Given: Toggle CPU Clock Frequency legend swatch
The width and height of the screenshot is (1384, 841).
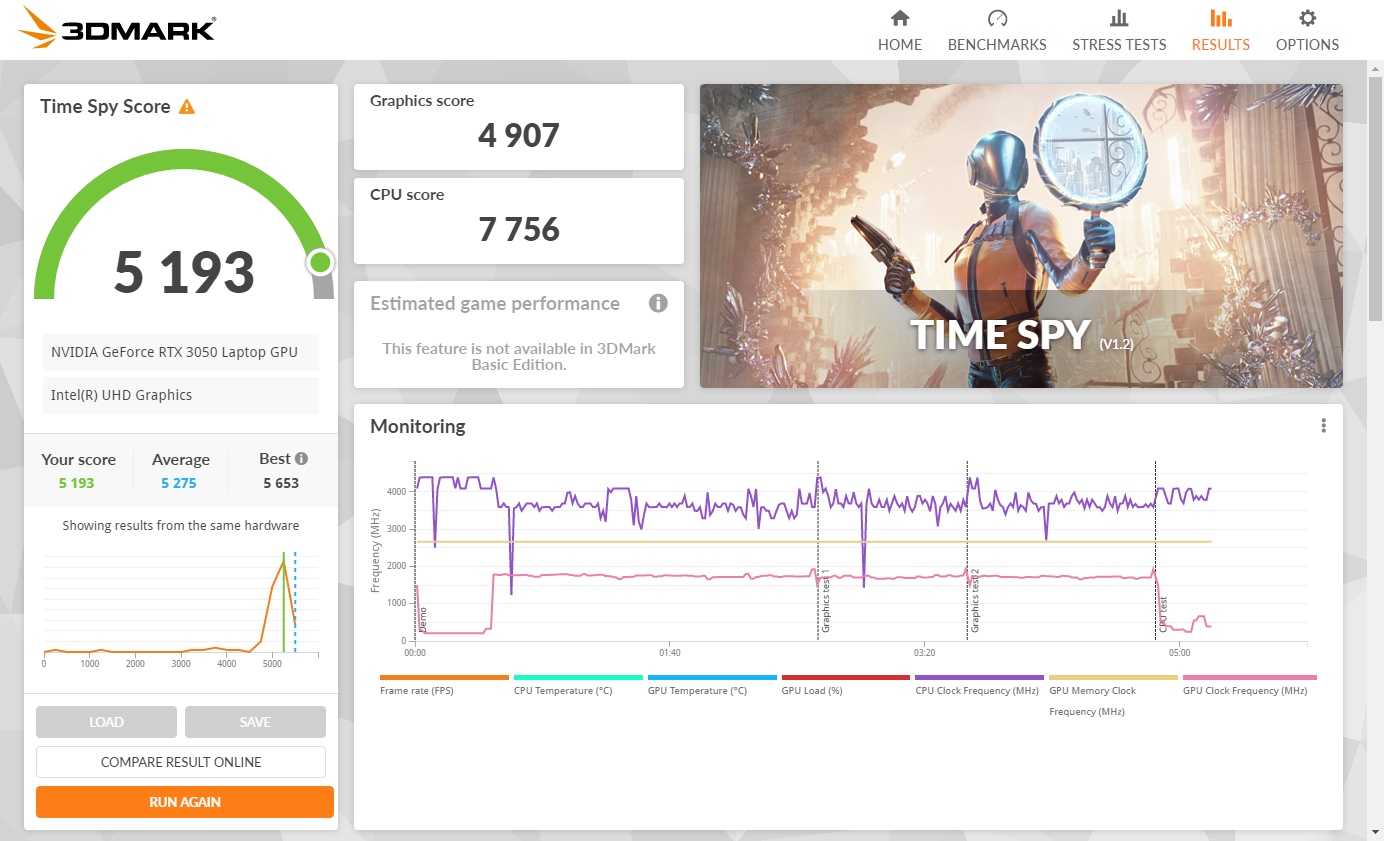Looking at the screenshot, I should point(979,677).
